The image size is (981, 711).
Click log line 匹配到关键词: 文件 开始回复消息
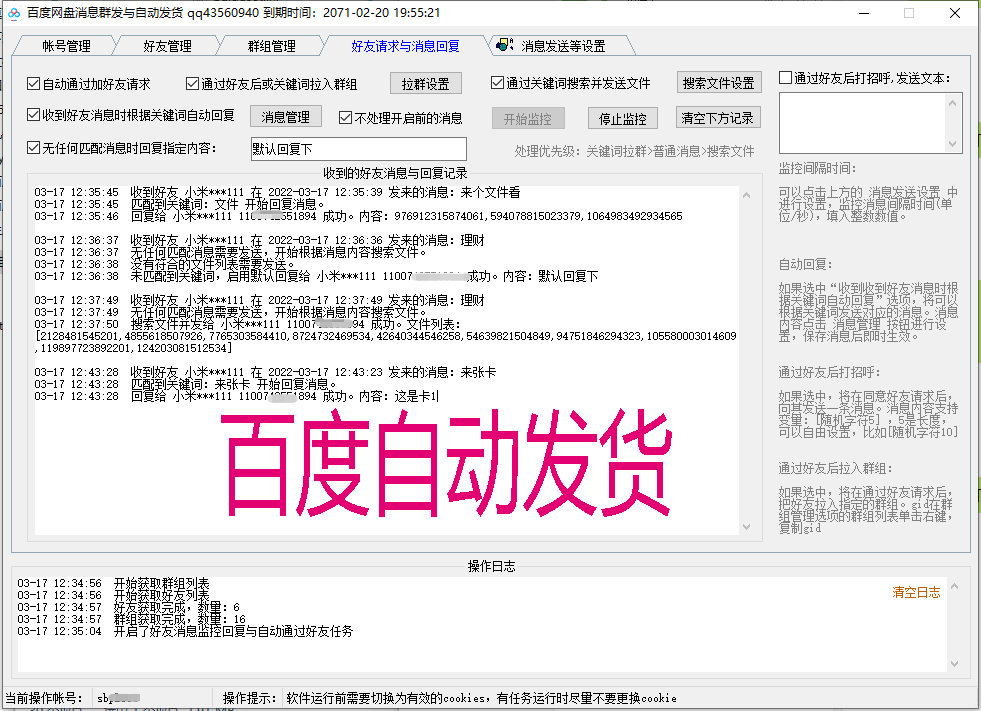coord(180,204)
